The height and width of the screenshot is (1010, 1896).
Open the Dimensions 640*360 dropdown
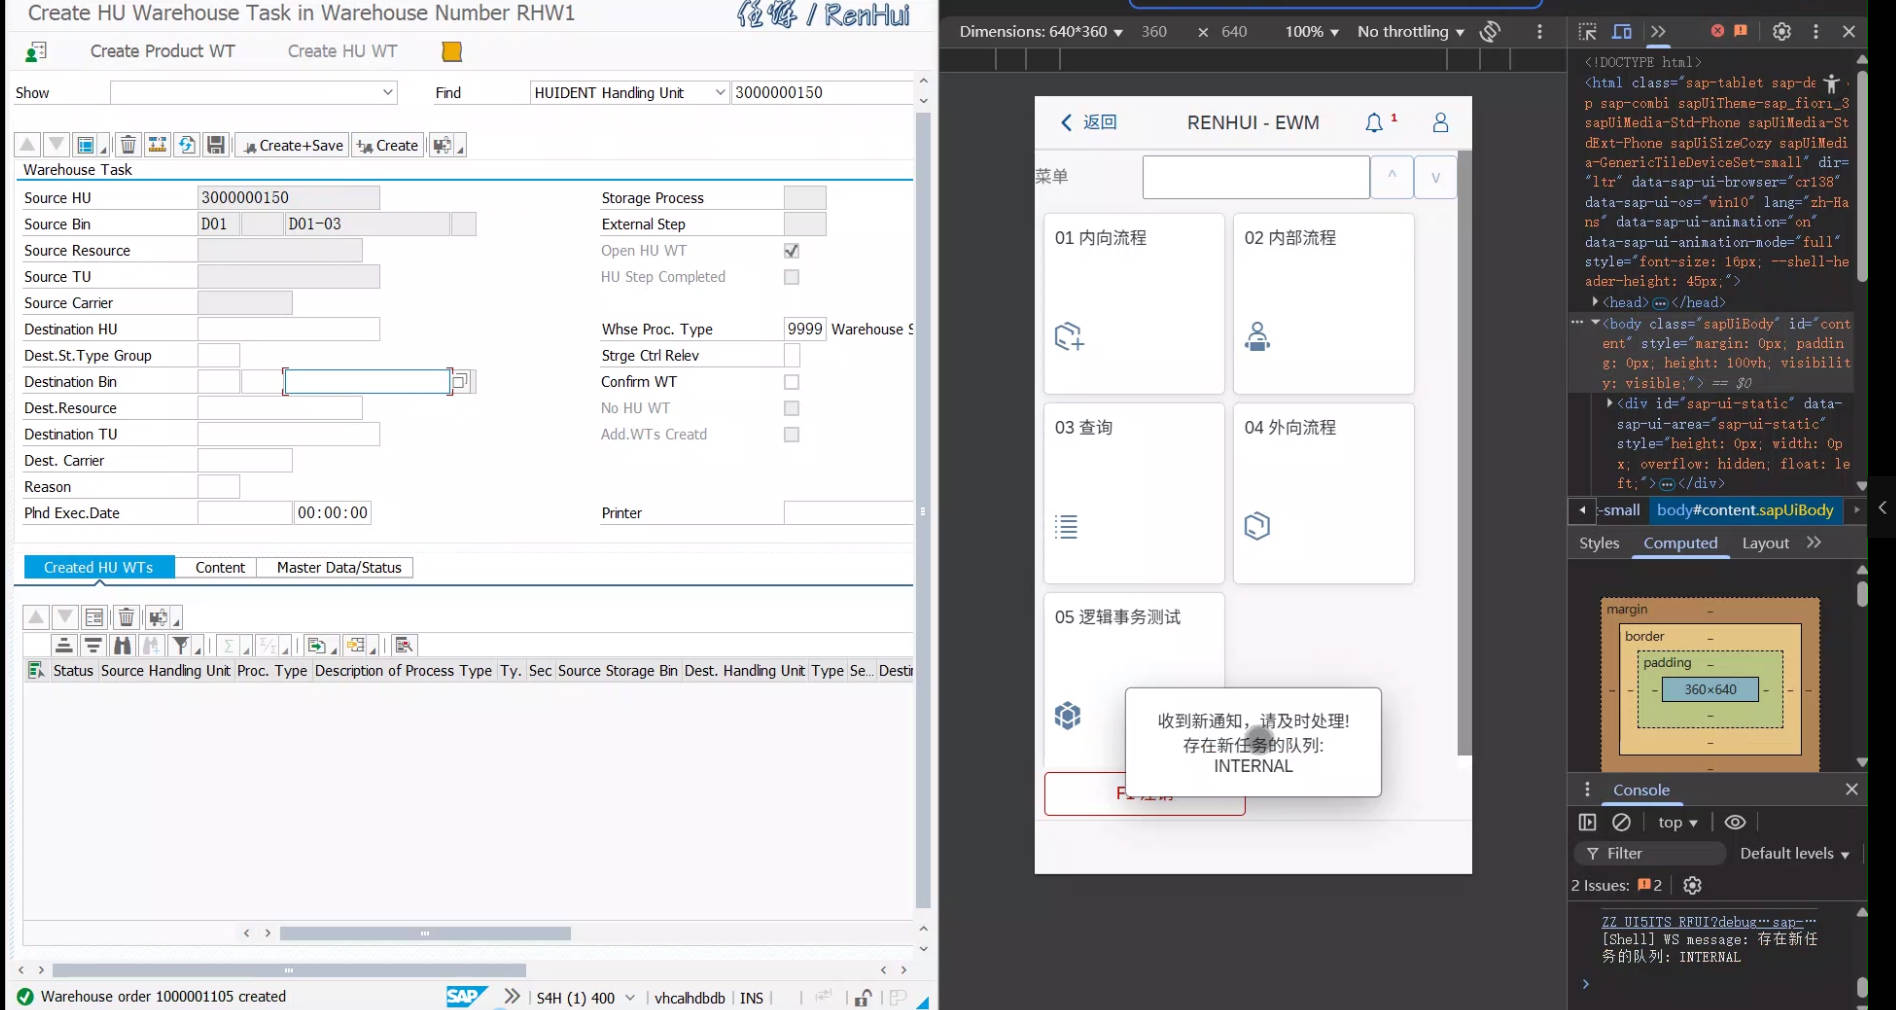[x=1041, y=32]
